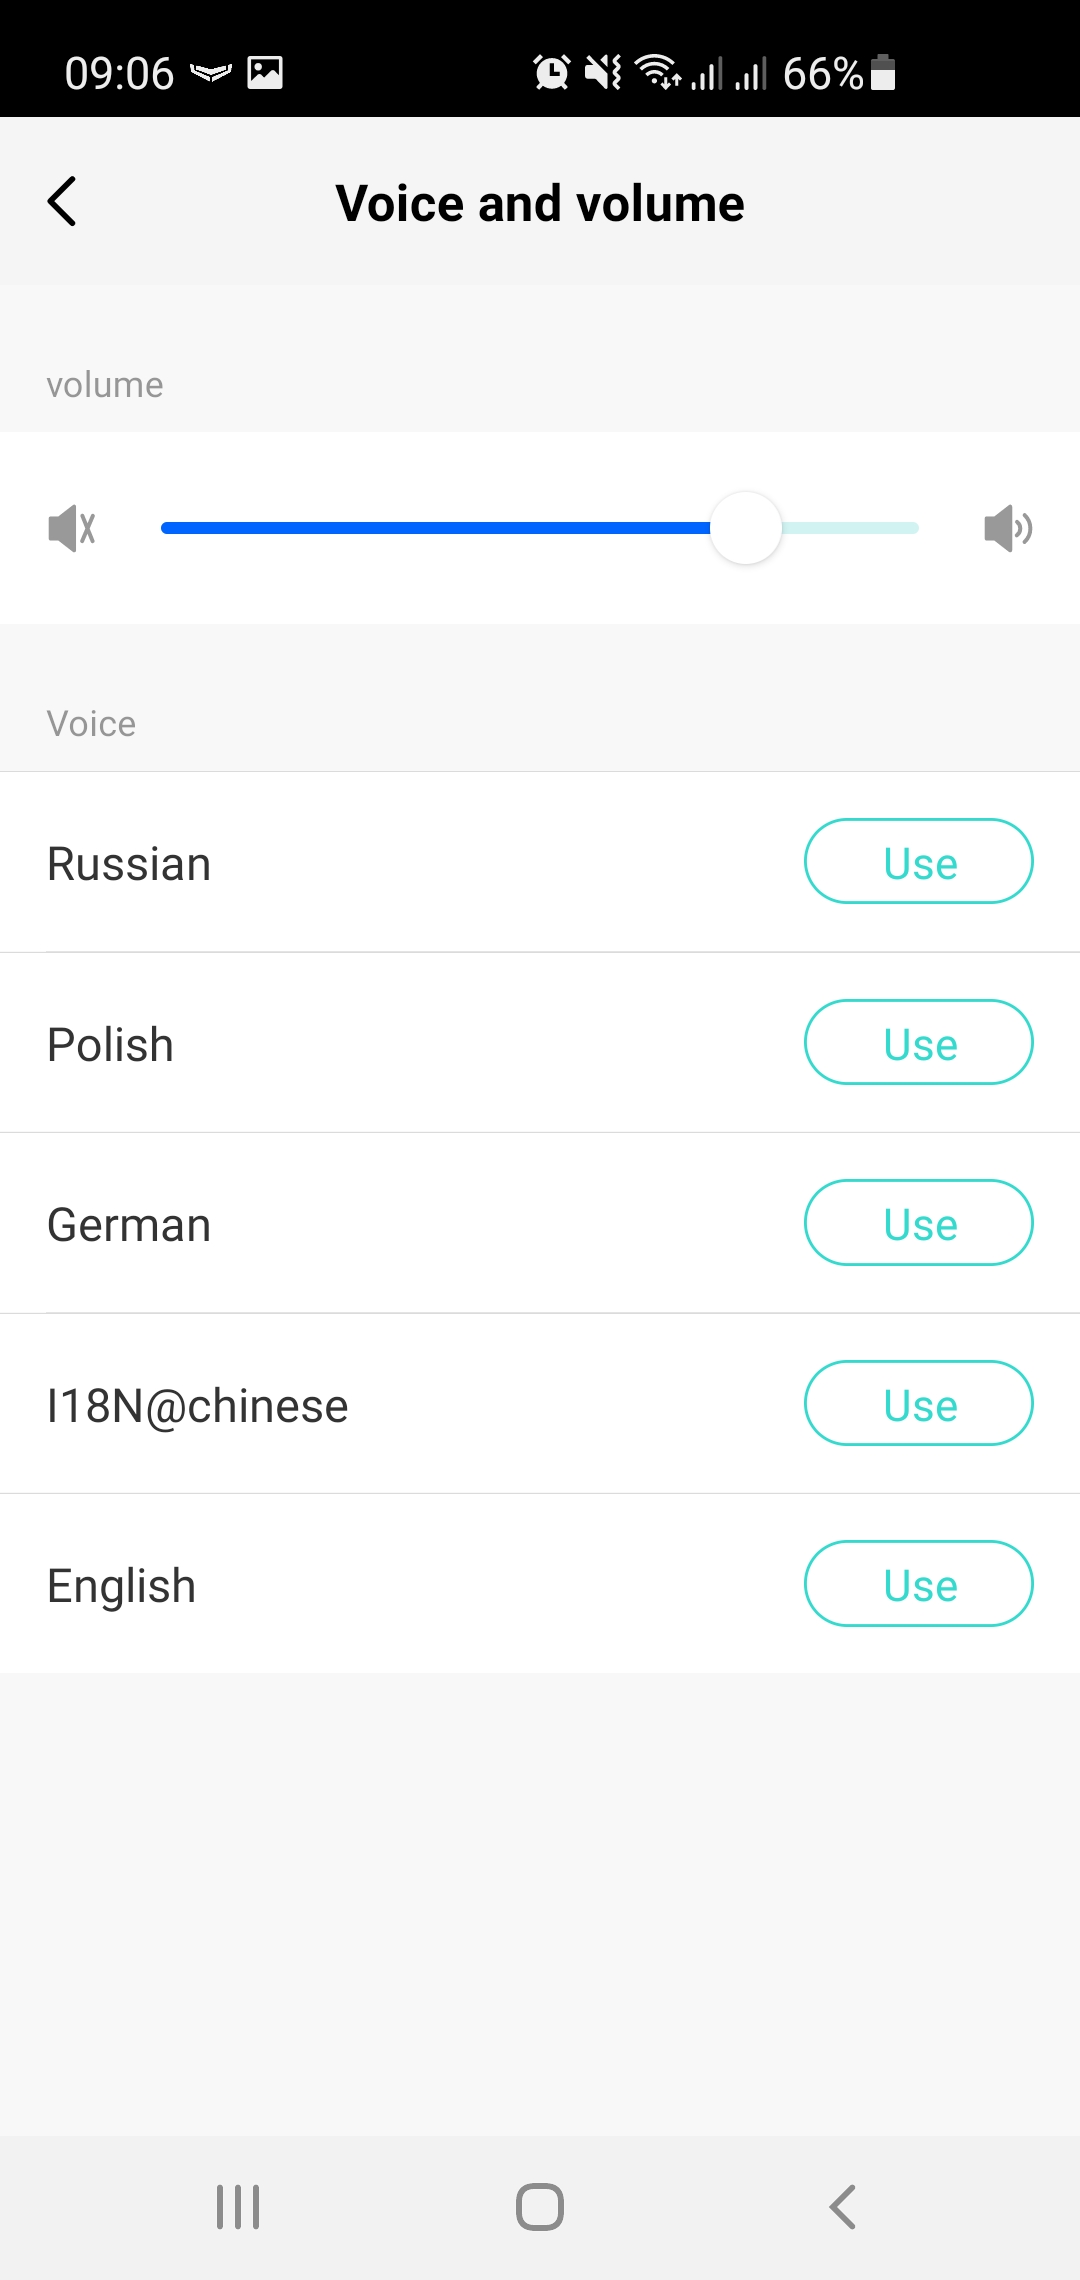The width and height of the screenshot is (1080, 2280).
Task: Use the Polish voice
Action: click(918, 1042)
